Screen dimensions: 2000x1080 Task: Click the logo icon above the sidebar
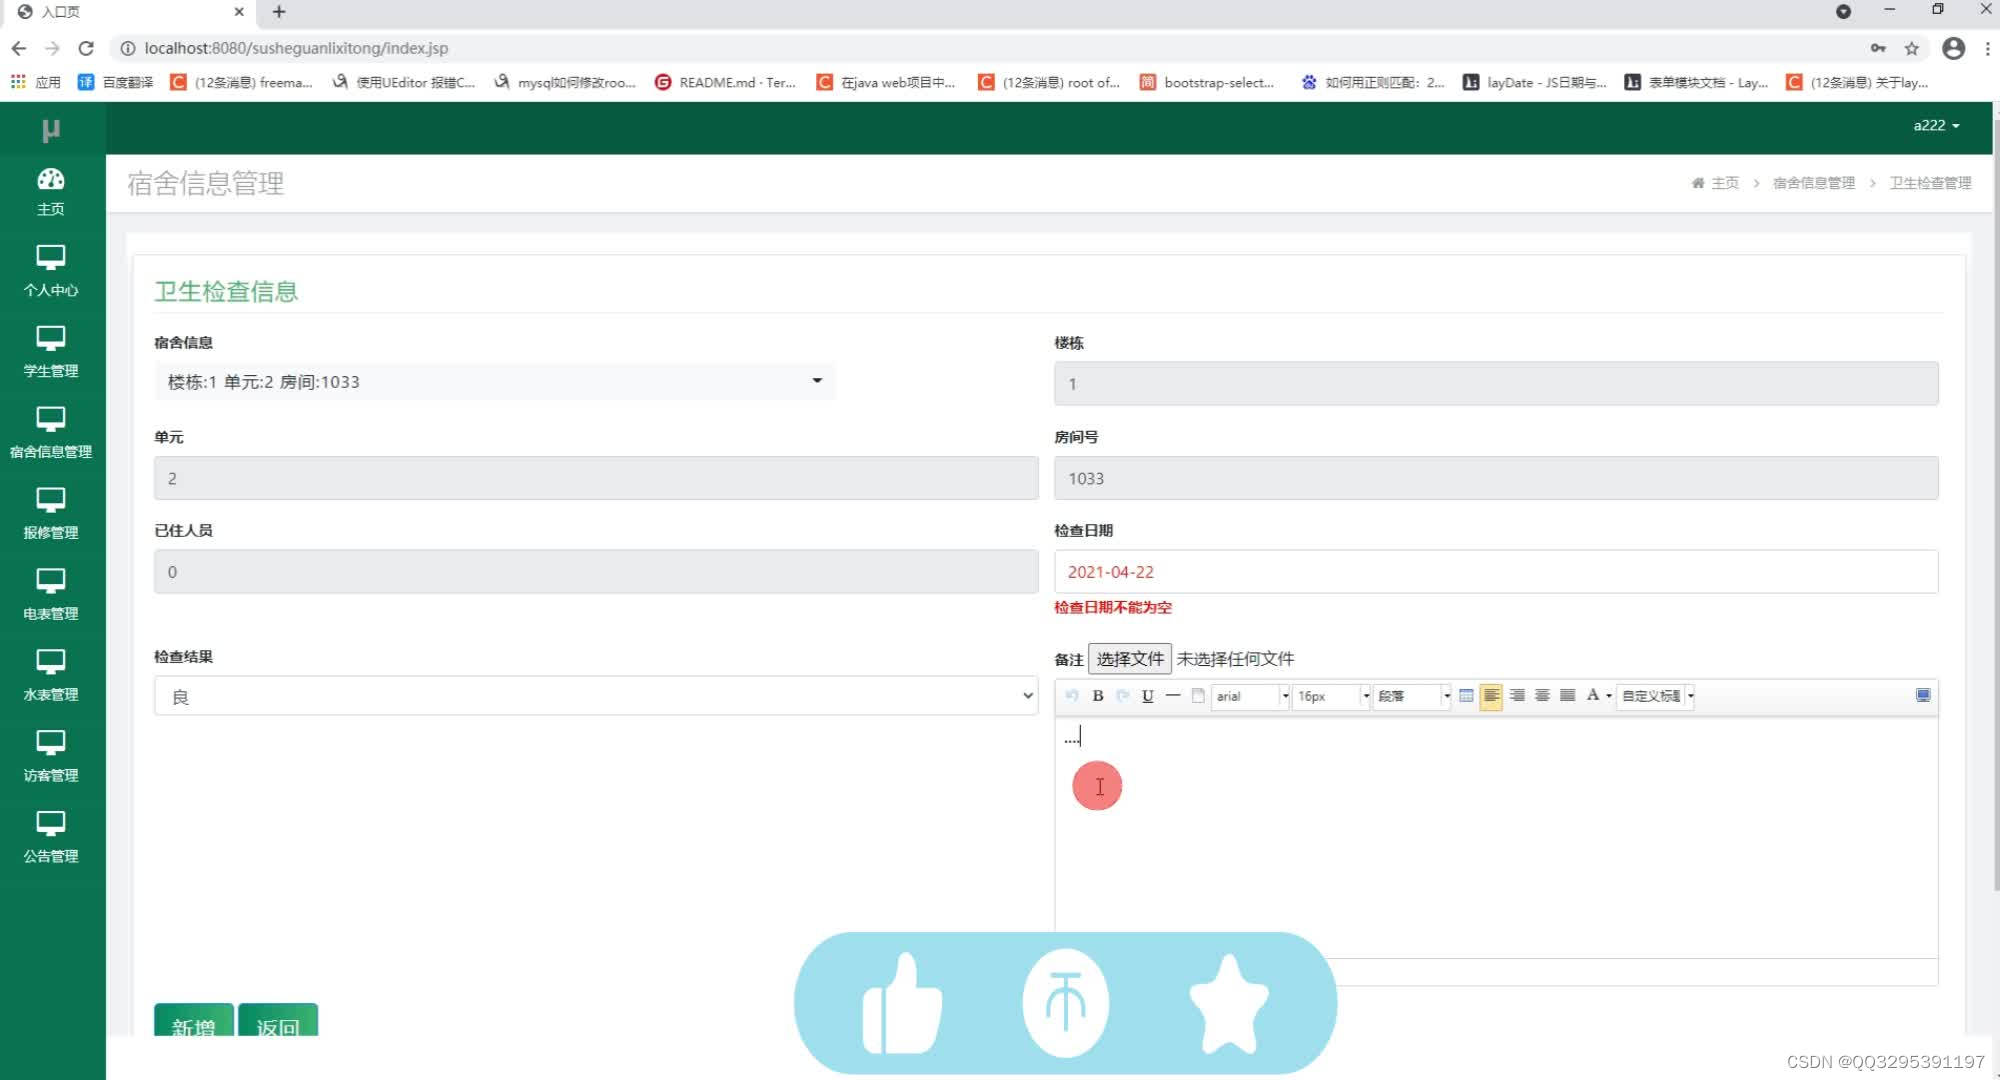point(51,129)
